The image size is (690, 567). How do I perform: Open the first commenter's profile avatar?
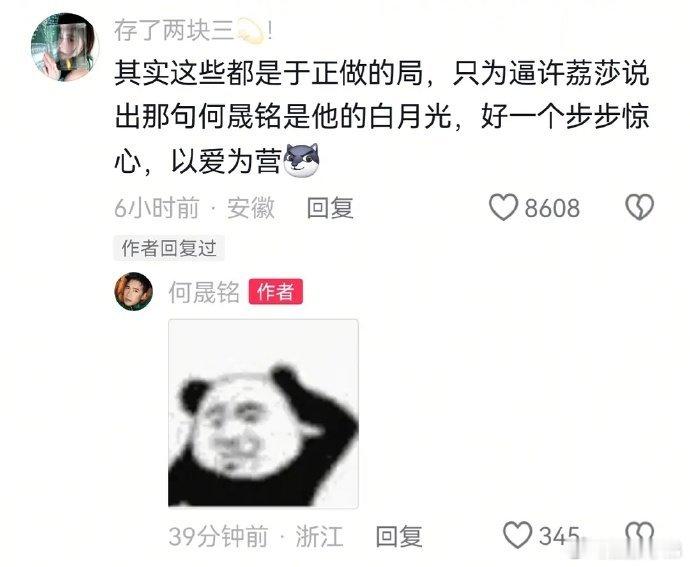(63, 48)
